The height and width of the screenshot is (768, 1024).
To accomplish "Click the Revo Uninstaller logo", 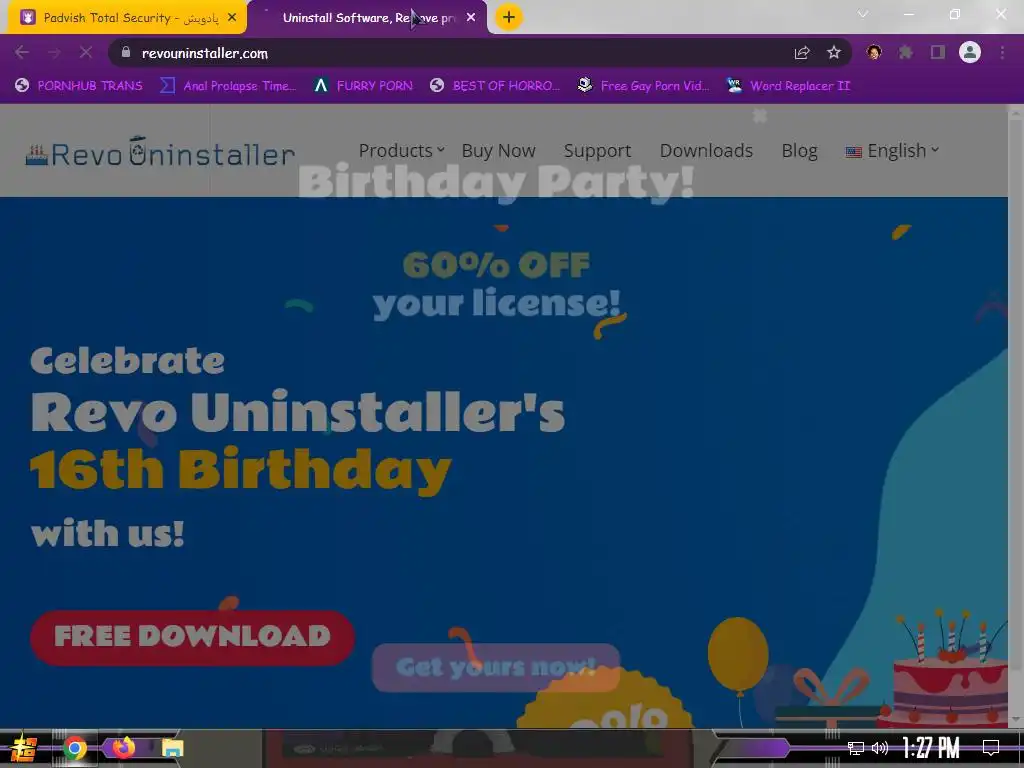I will click(160, 152).
